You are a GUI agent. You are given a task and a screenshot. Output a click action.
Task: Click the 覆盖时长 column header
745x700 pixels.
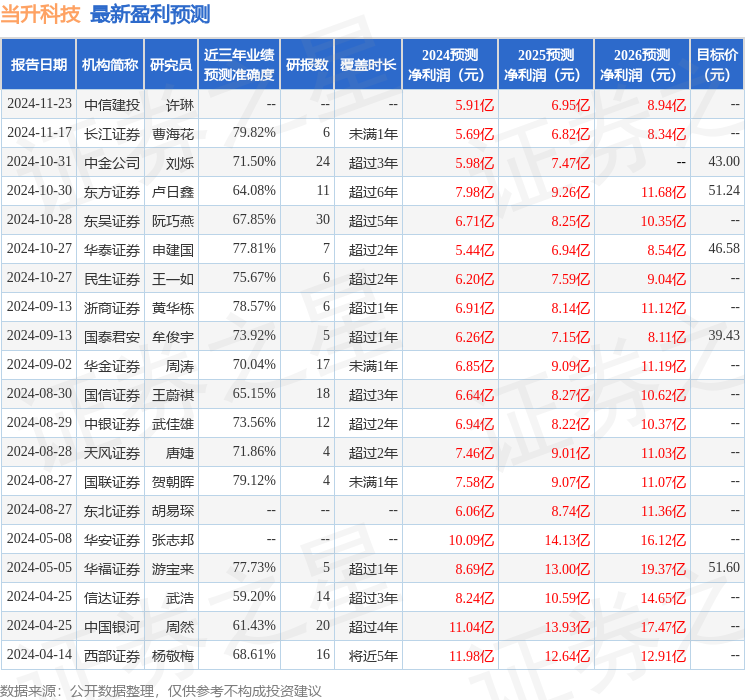368,64
